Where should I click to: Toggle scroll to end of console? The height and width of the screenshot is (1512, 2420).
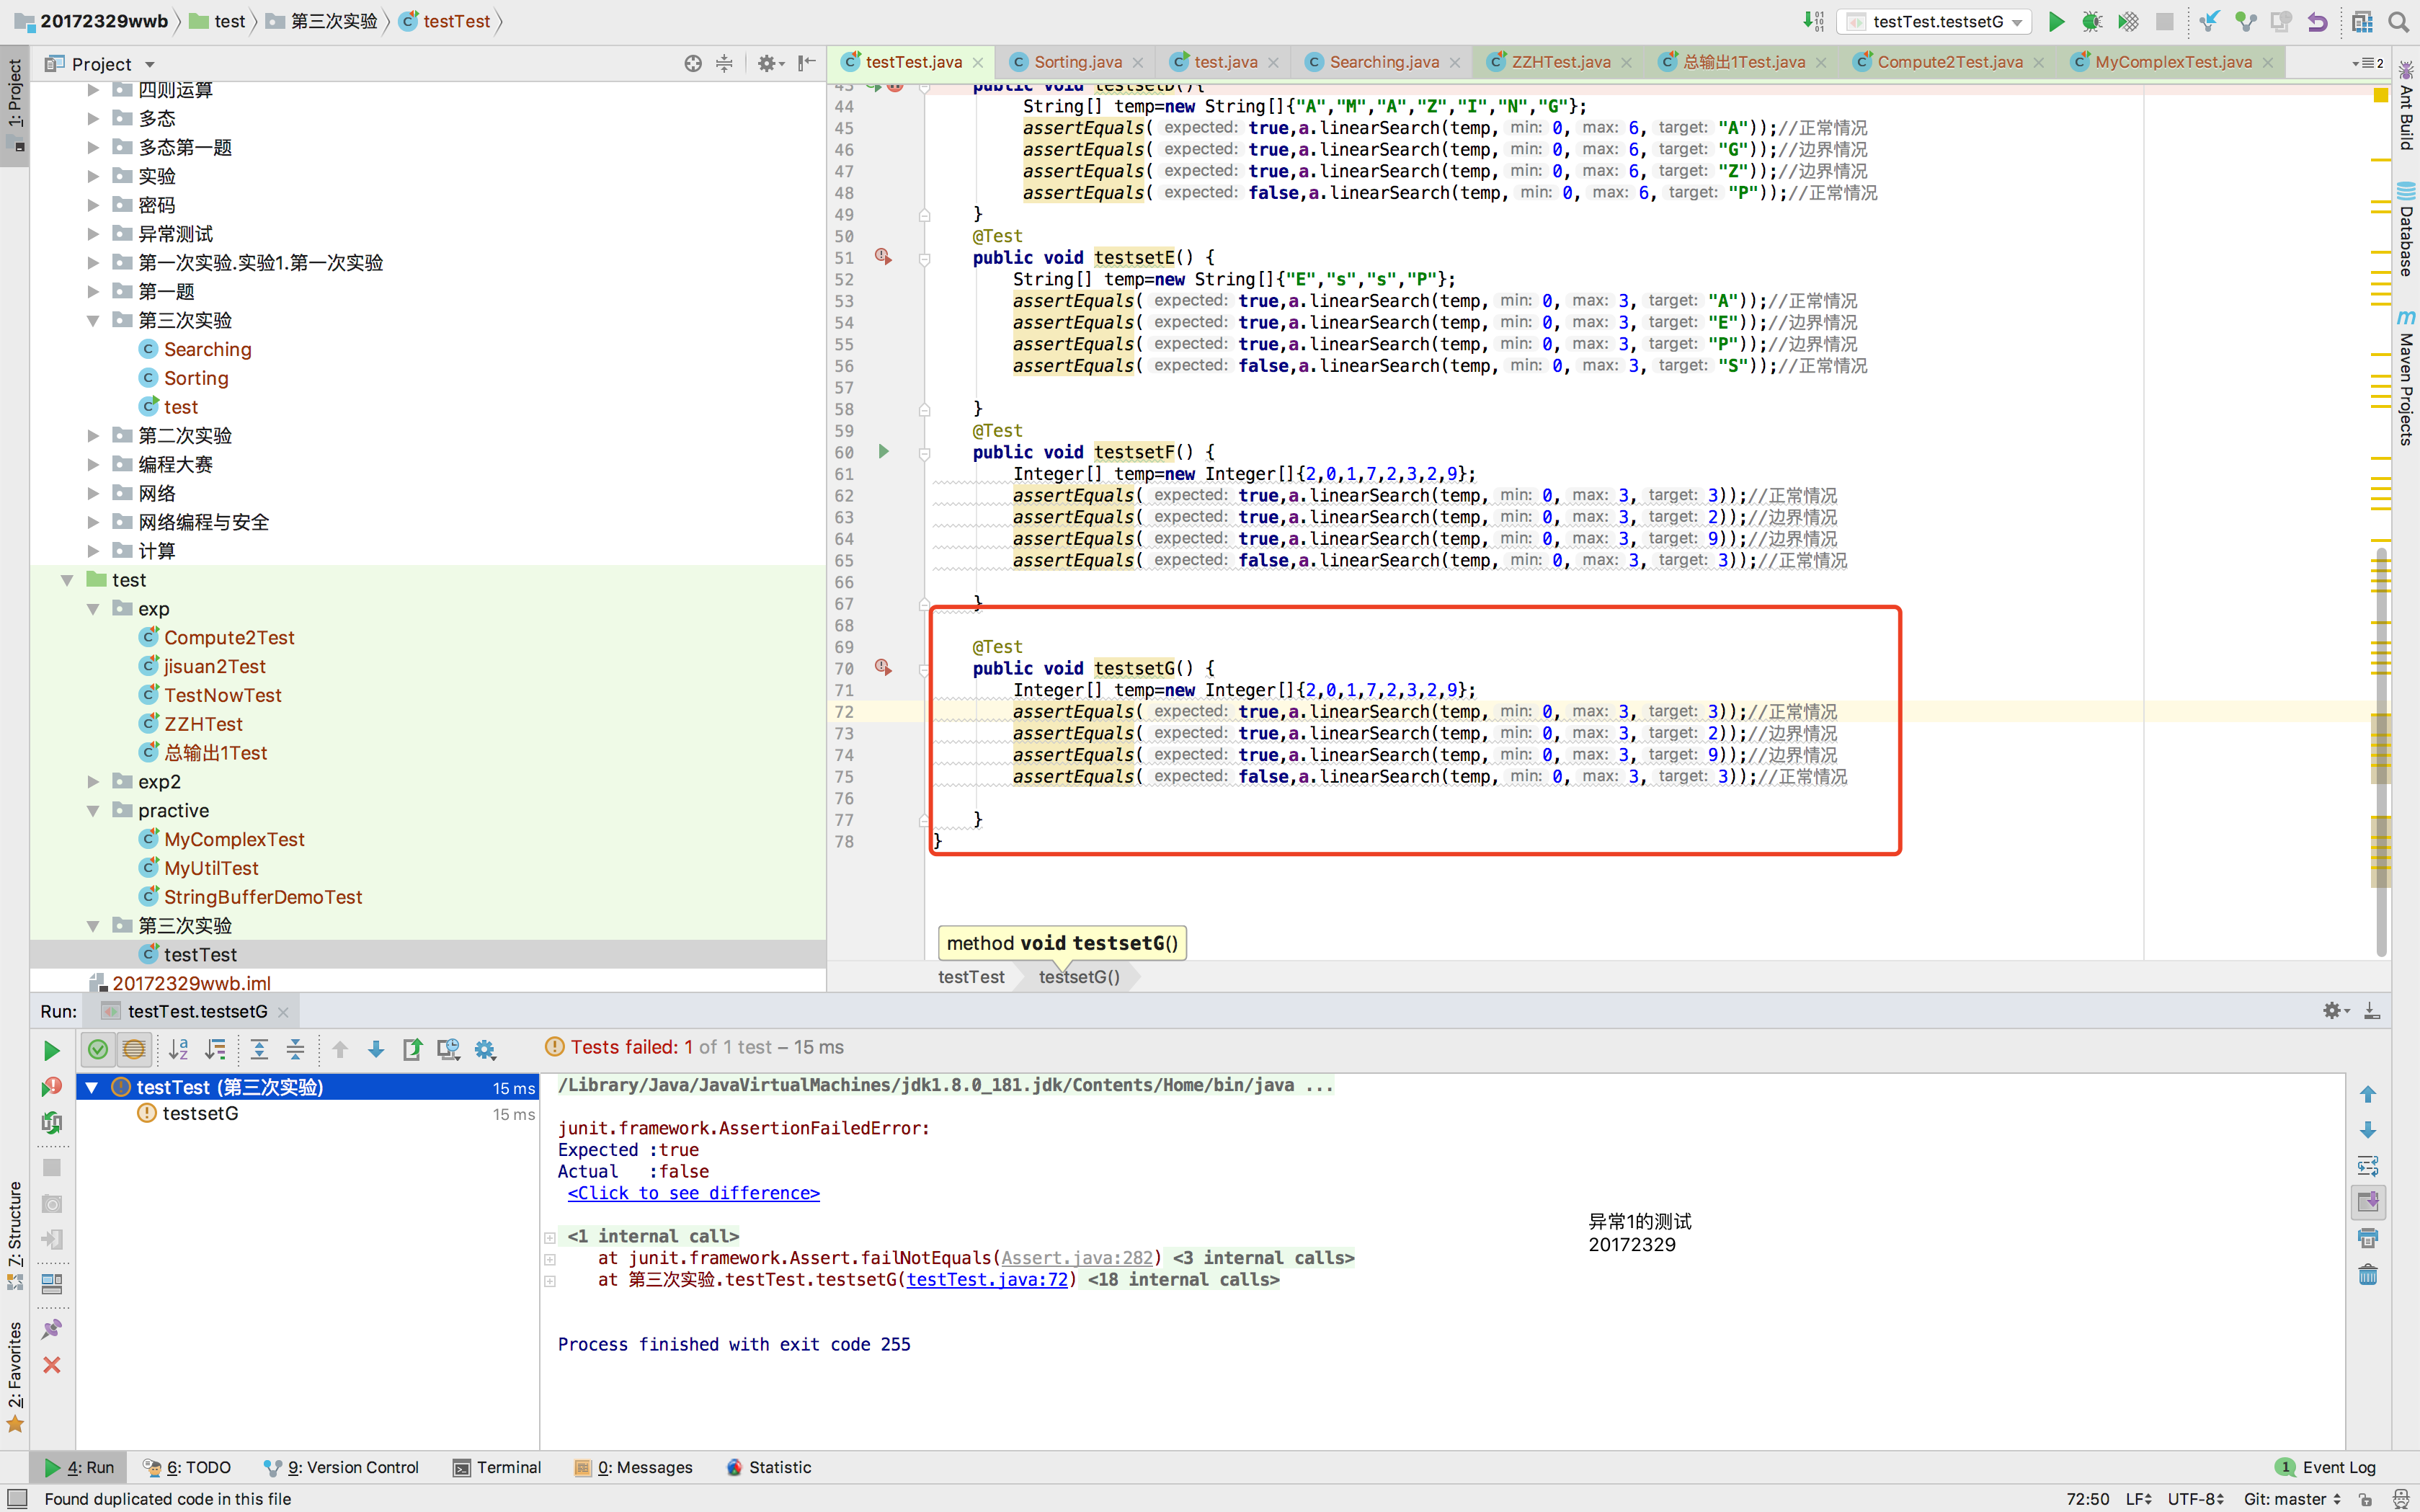tap(2368, 1202)
